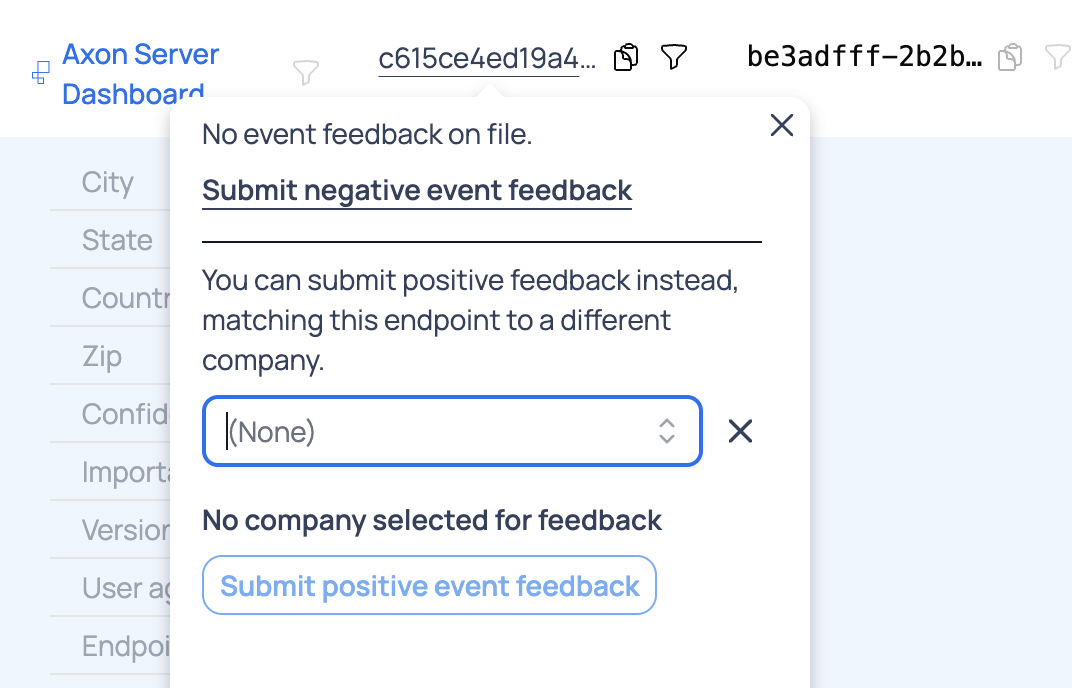1072x688 pixels.
Task: Click the filter icon near Axon Server Dashboard
Action: click(x=306, y=72)
